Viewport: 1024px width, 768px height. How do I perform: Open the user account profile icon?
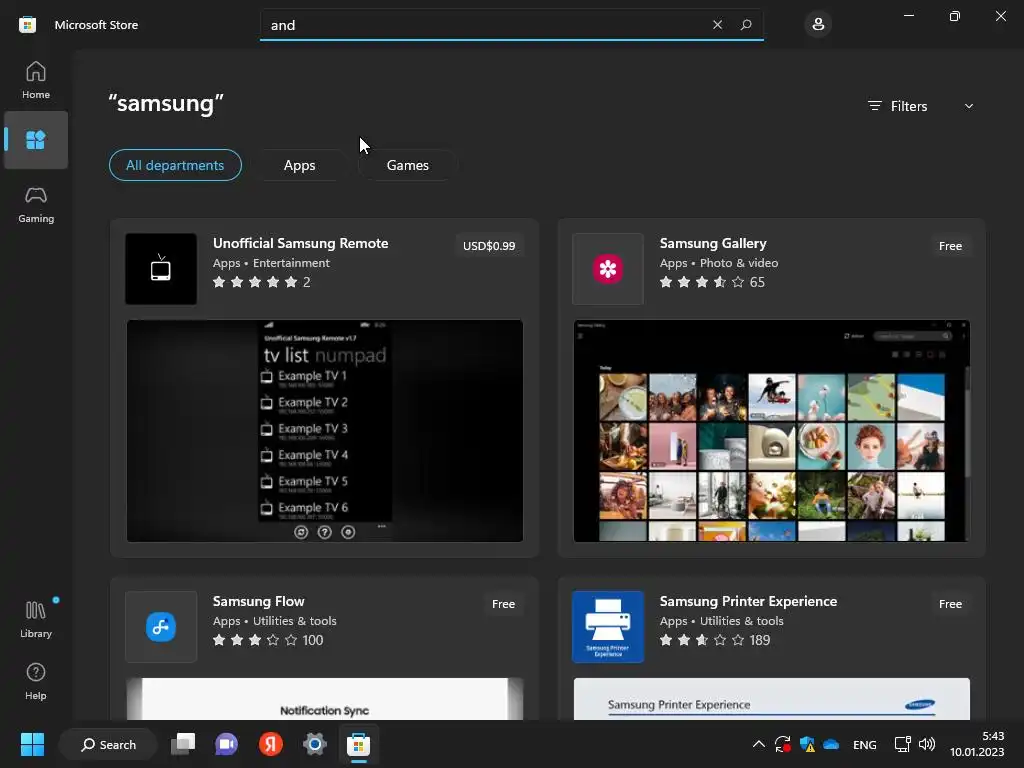click(818, 25)
